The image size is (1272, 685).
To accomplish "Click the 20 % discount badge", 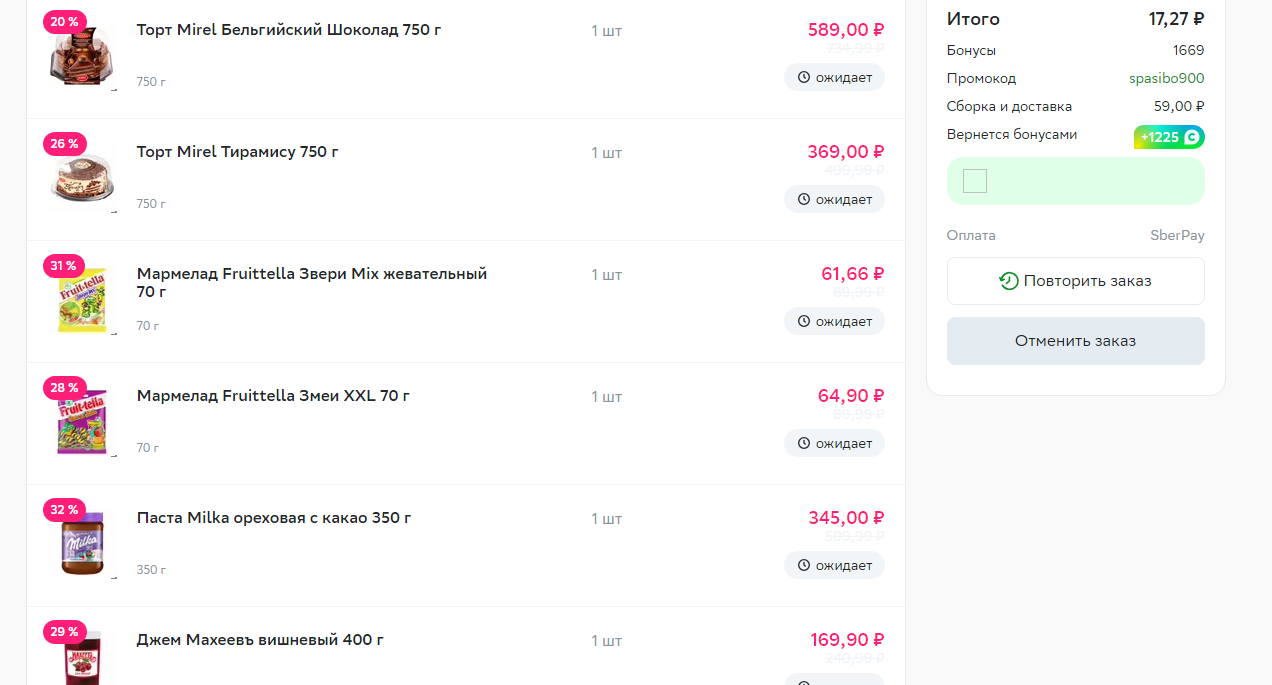I will click(x=65, y=21).
